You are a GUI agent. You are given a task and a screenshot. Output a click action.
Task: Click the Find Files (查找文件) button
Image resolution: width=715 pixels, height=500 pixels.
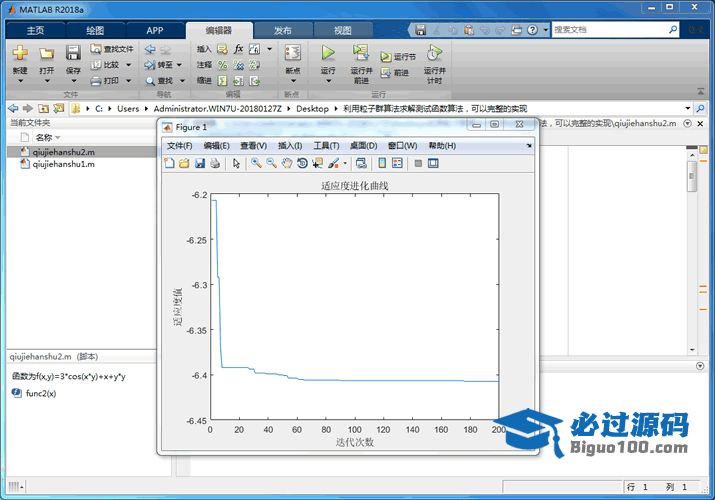(x=112, y=49)
